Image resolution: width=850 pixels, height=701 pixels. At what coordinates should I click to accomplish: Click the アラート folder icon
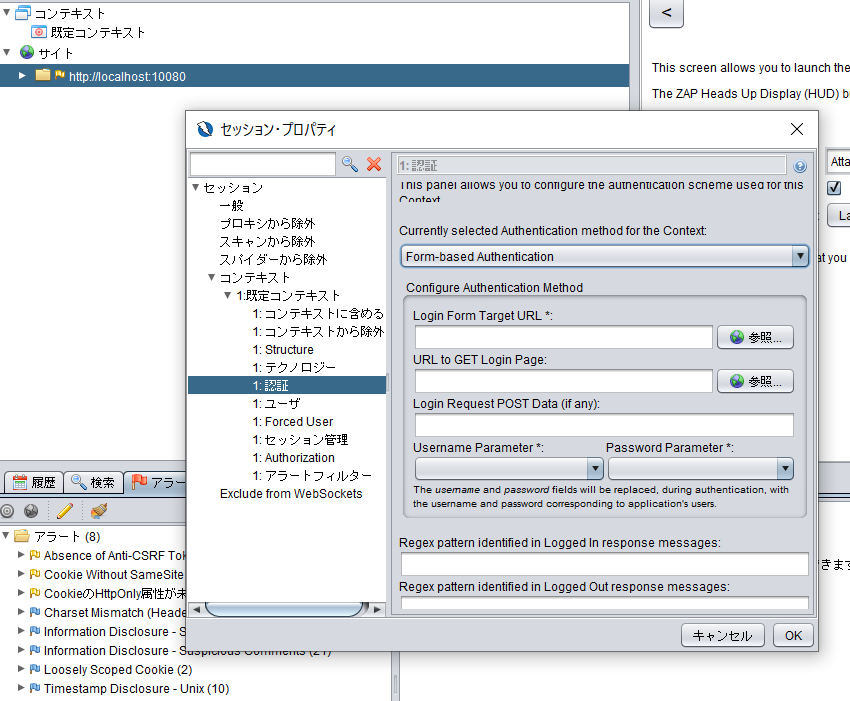pyautogui.click(x=22, y=536)
